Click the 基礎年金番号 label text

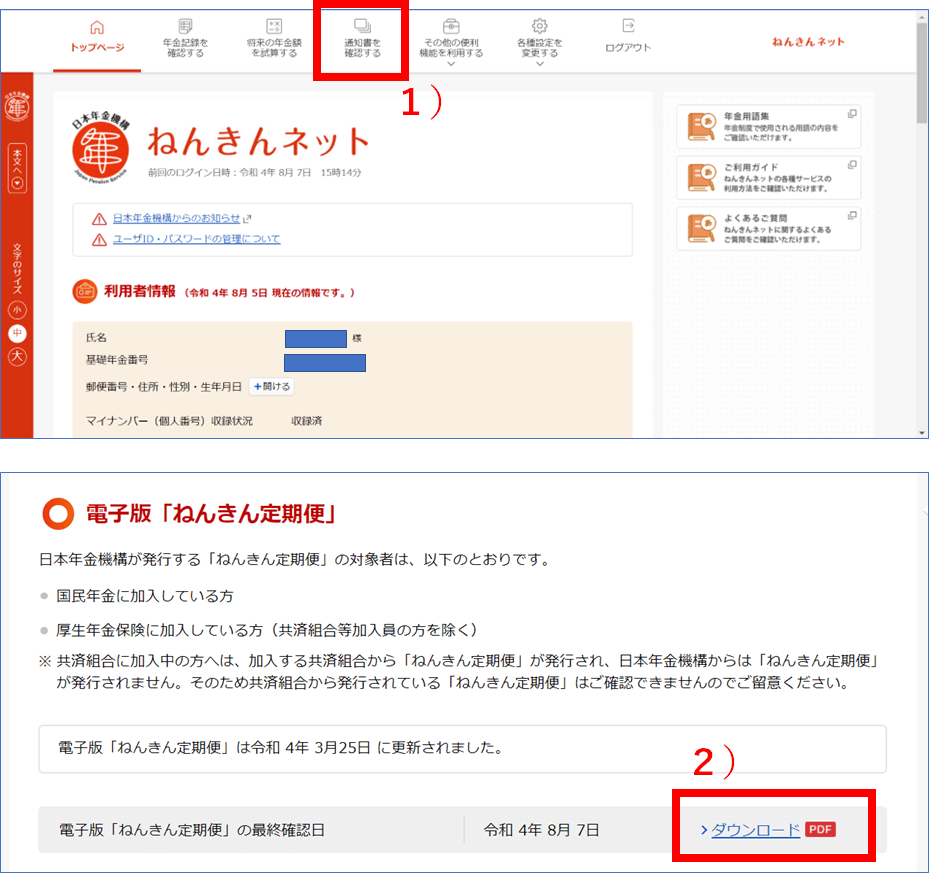tap(117, 360)
